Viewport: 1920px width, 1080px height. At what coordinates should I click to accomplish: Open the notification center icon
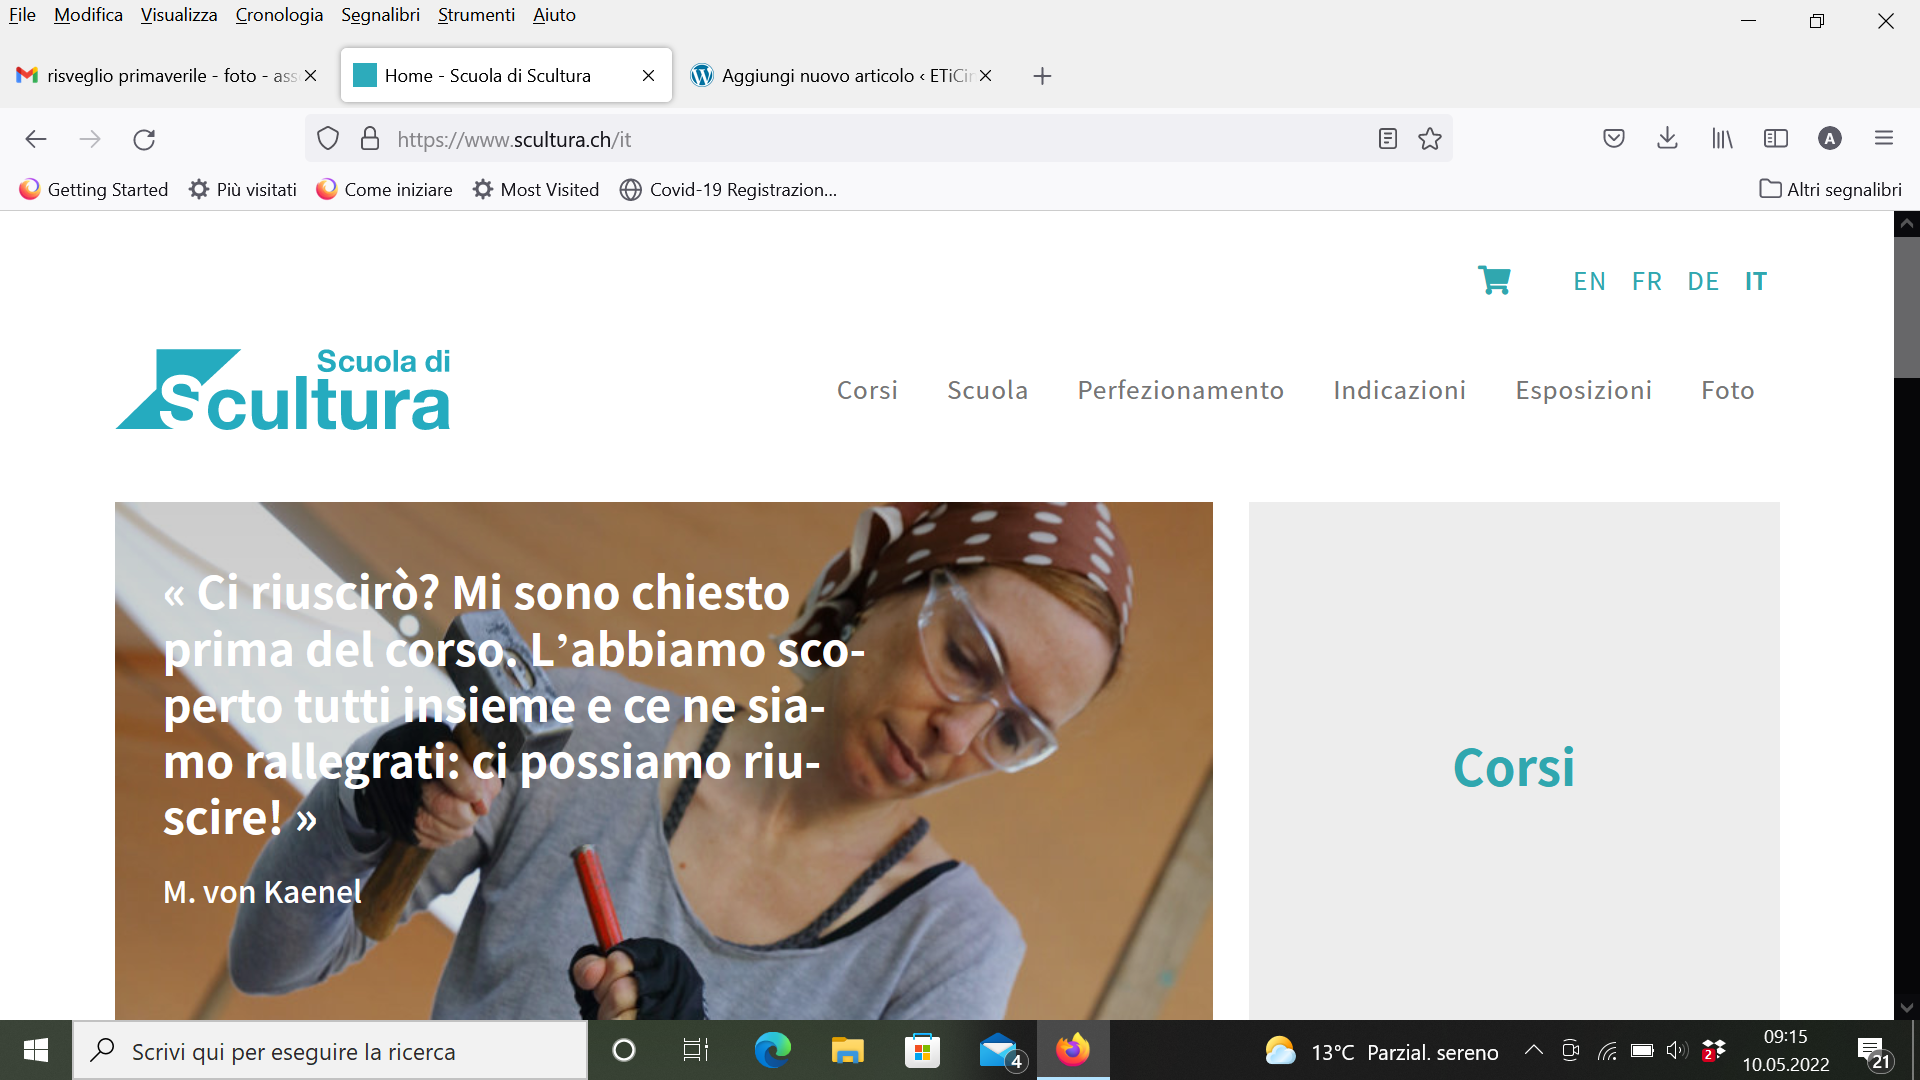tap(1873, 1051)
